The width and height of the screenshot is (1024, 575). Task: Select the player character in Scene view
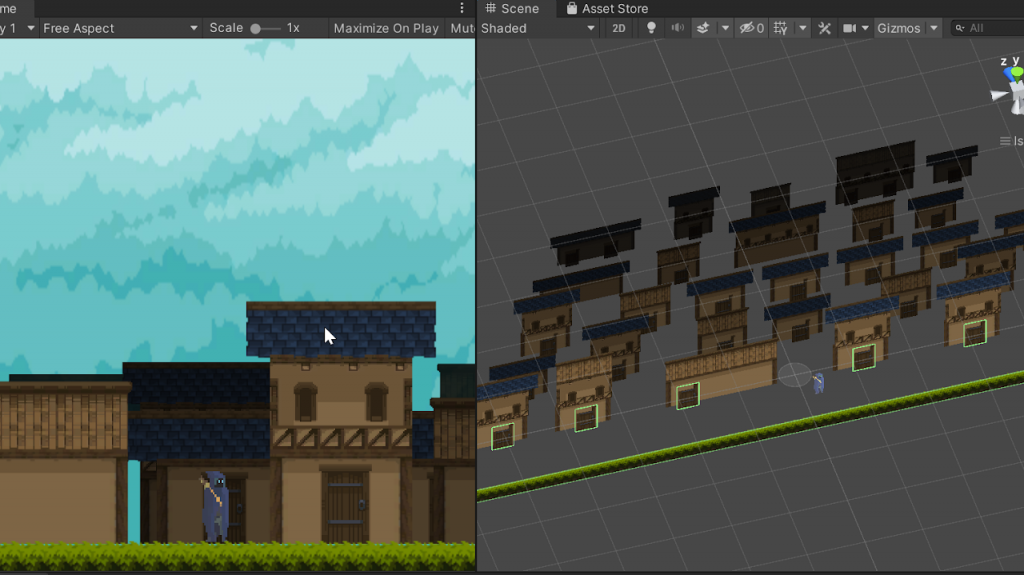click(x=818, y=383)
